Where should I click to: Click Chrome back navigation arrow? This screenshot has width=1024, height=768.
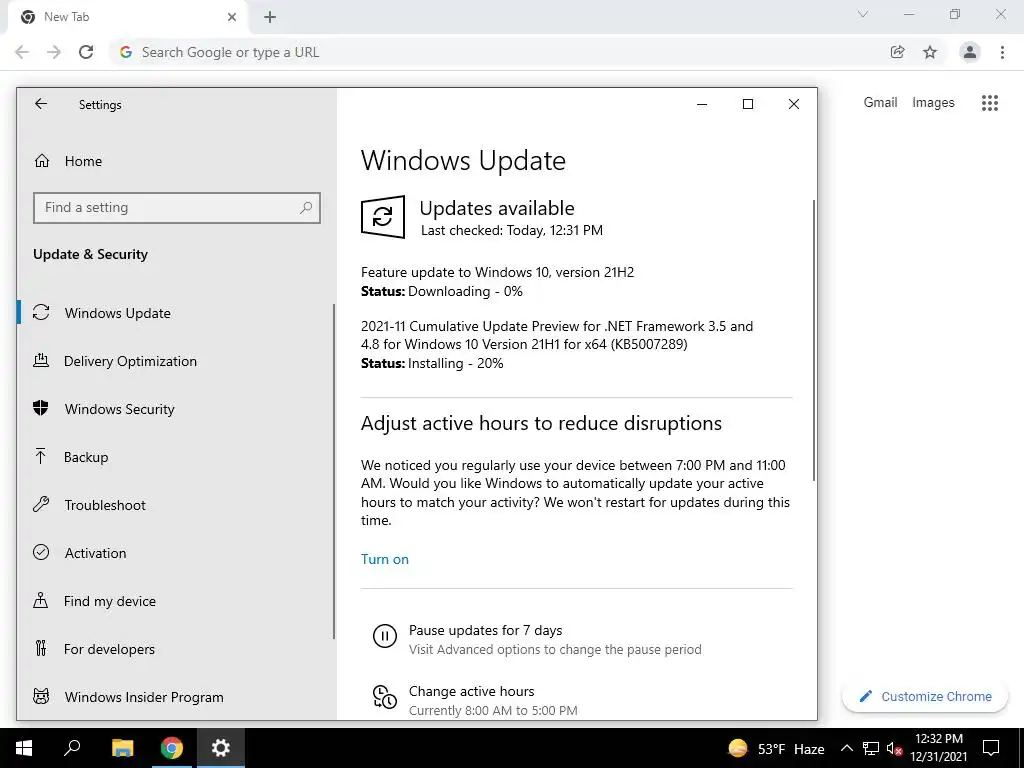click(22, 52)
